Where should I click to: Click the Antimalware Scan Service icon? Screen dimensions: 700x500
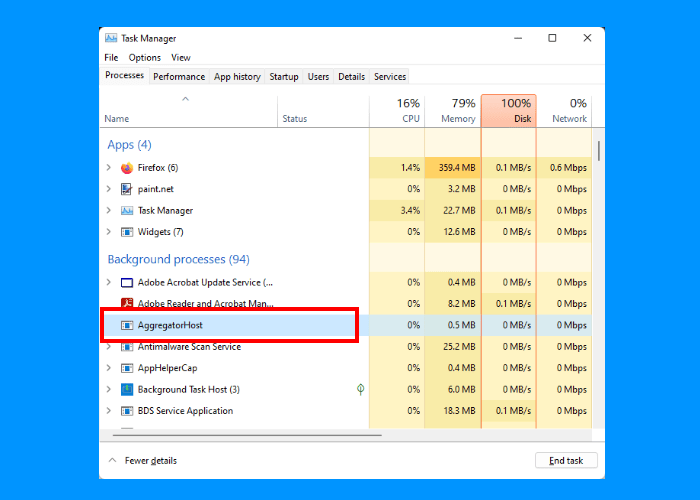pyautogui.click(x=127, y=347)
